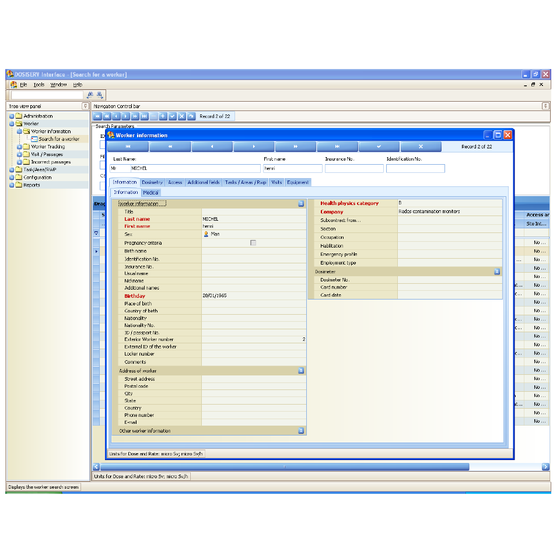
Task: Open the Reports folder in tree
Action: [31, 185]
